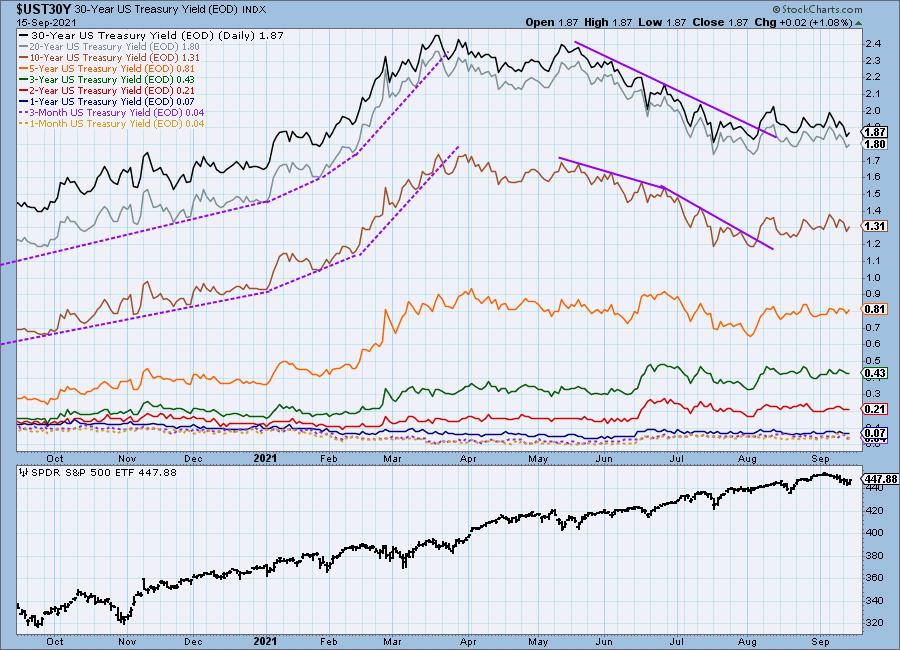Click the 0.43 last-value tag on right axis

[875, 373]
